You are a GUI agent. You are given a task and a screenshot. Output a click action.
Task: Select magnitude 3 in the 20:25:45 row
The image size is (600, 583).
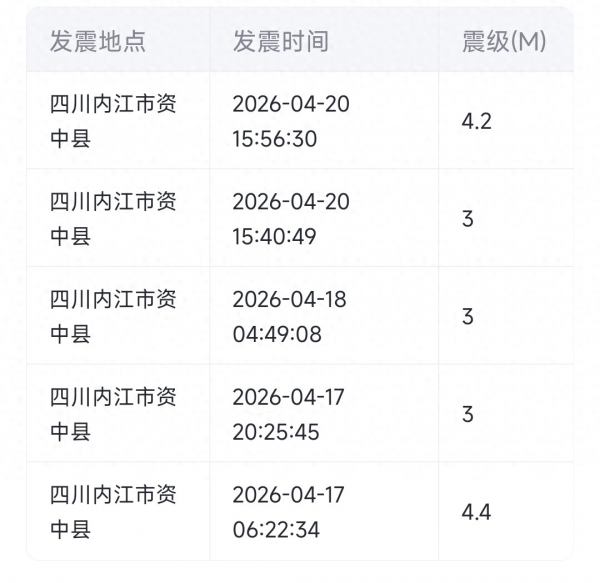click(468, 414)
